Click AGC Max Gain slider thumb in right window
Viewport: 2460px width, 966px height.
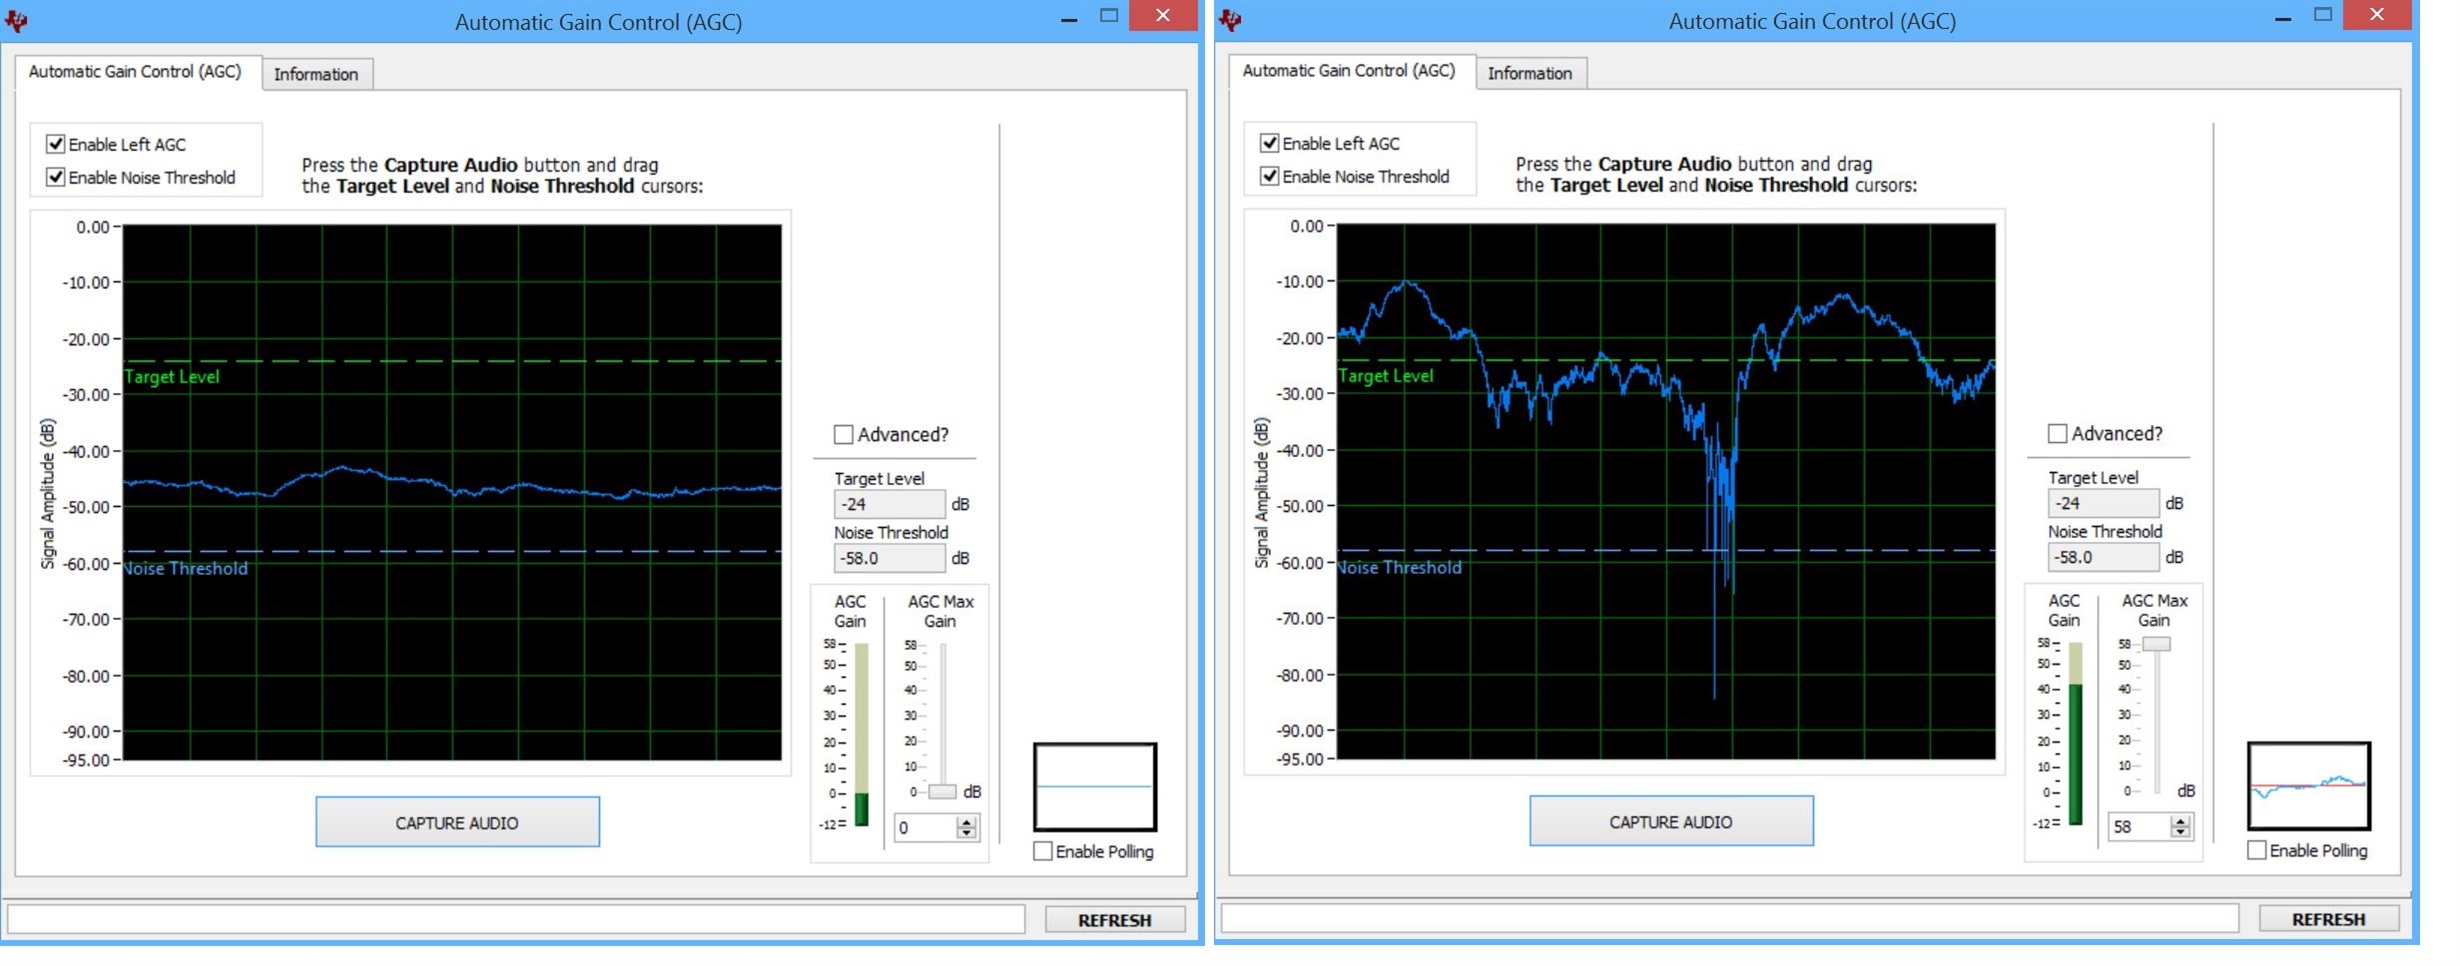[x=2156, y=644]
